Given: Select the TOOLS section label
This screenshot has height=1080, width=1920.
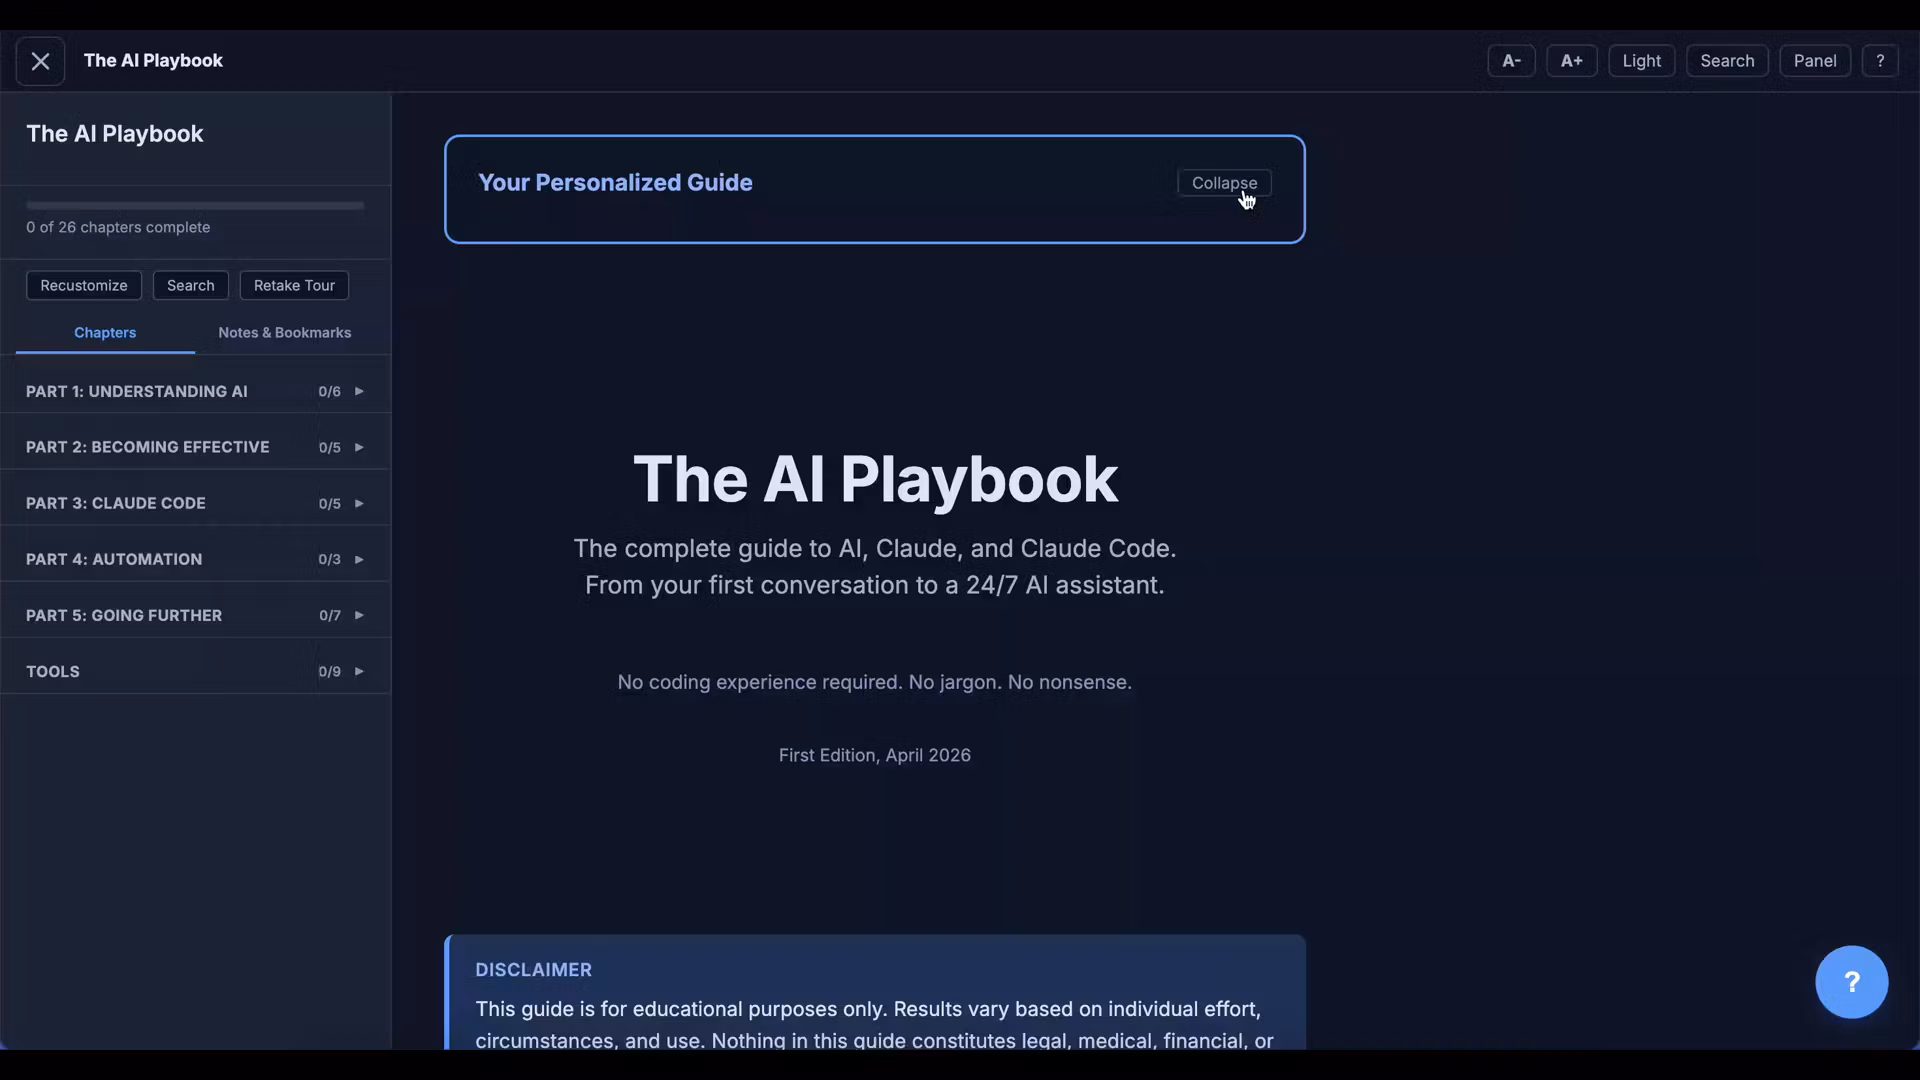Looking at the screenshot, I should coord(53,671).
